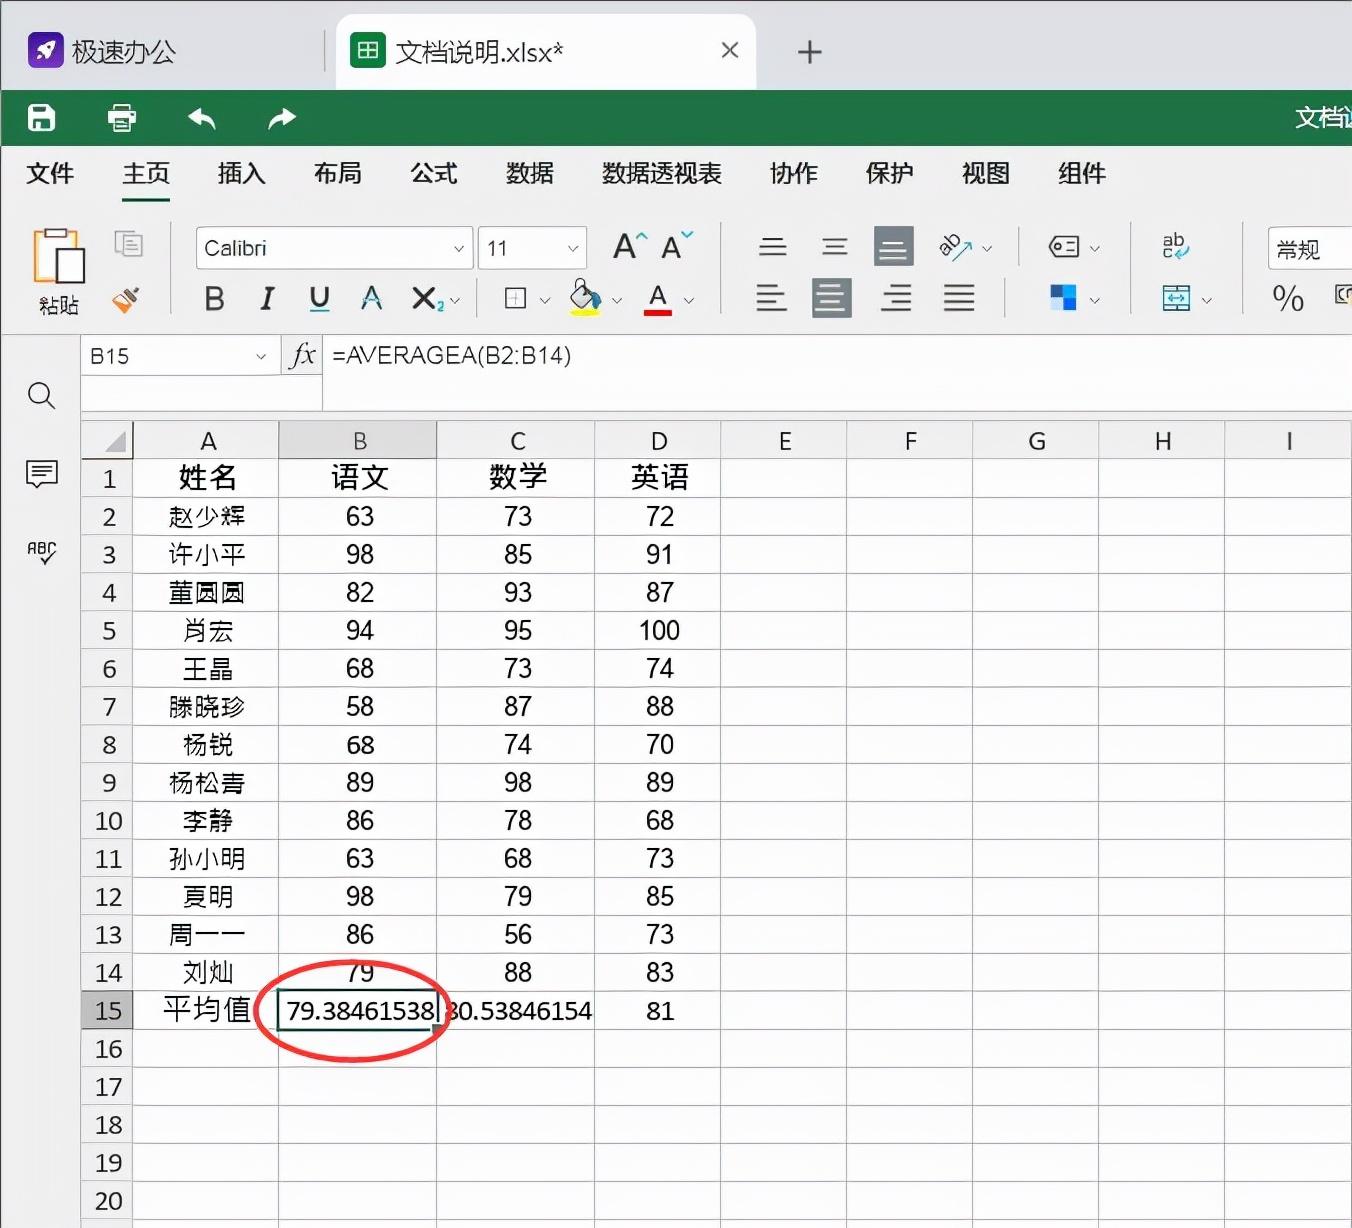
Task: Click the Copy icon beside Paste
Action: point(128,243)
